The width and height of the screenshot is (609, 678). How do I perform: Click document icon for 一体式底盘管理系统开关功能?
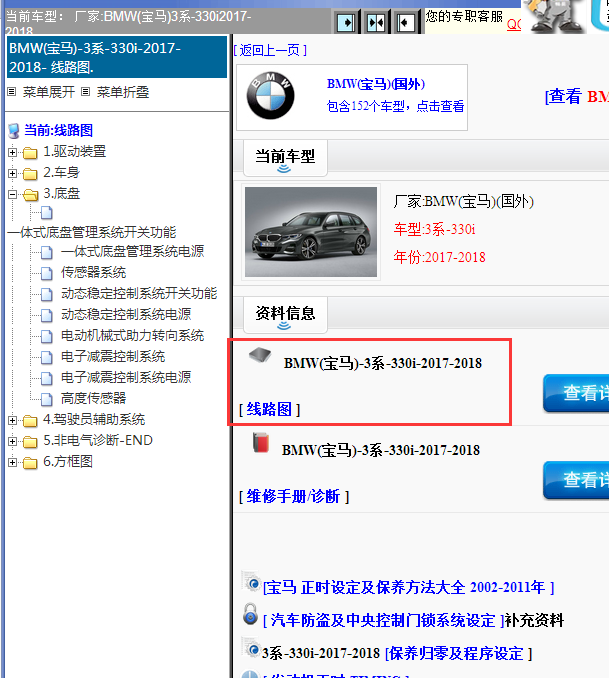tap(47, 213)
